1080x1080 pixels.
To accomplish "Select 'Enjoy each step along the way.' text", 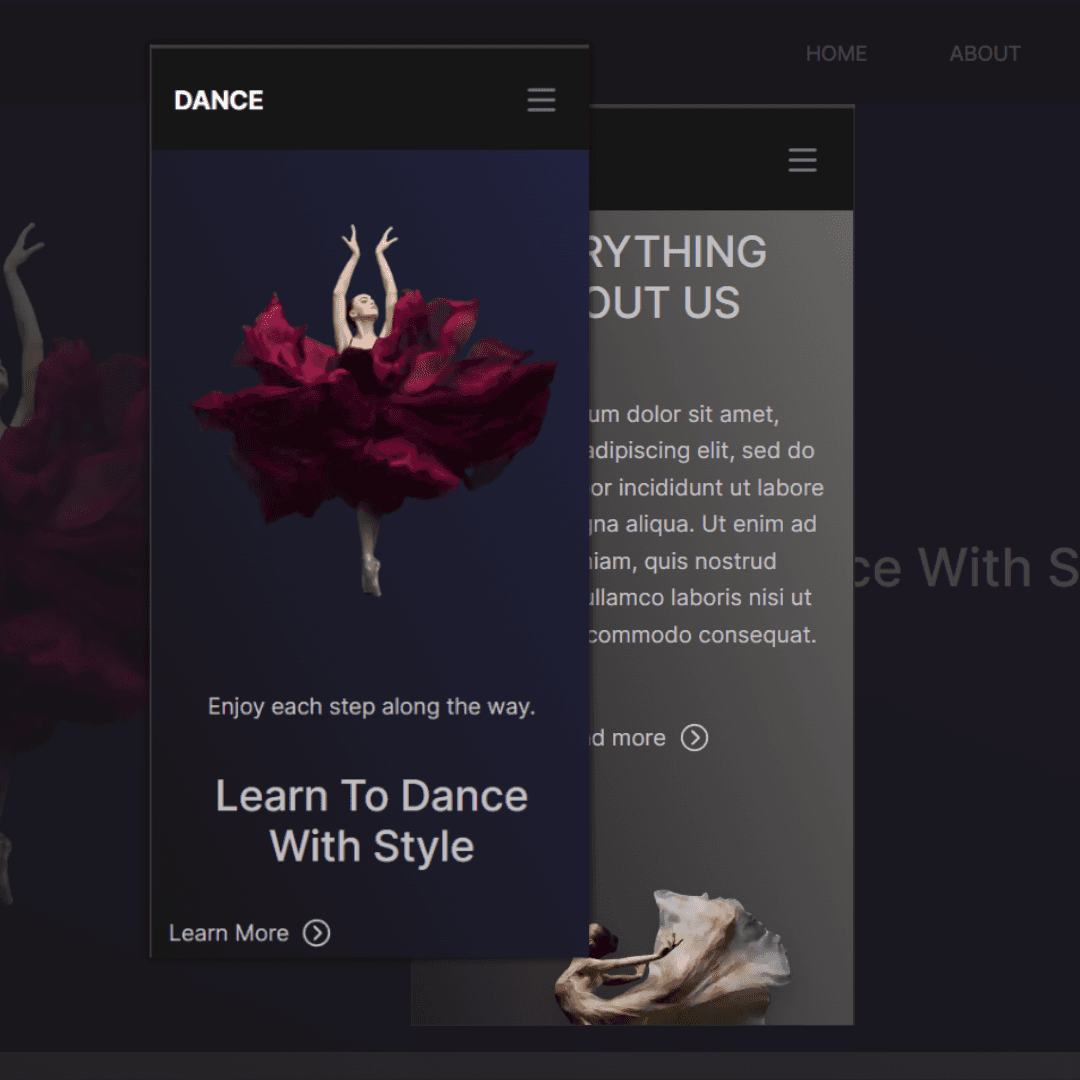I will click(372, 707).
